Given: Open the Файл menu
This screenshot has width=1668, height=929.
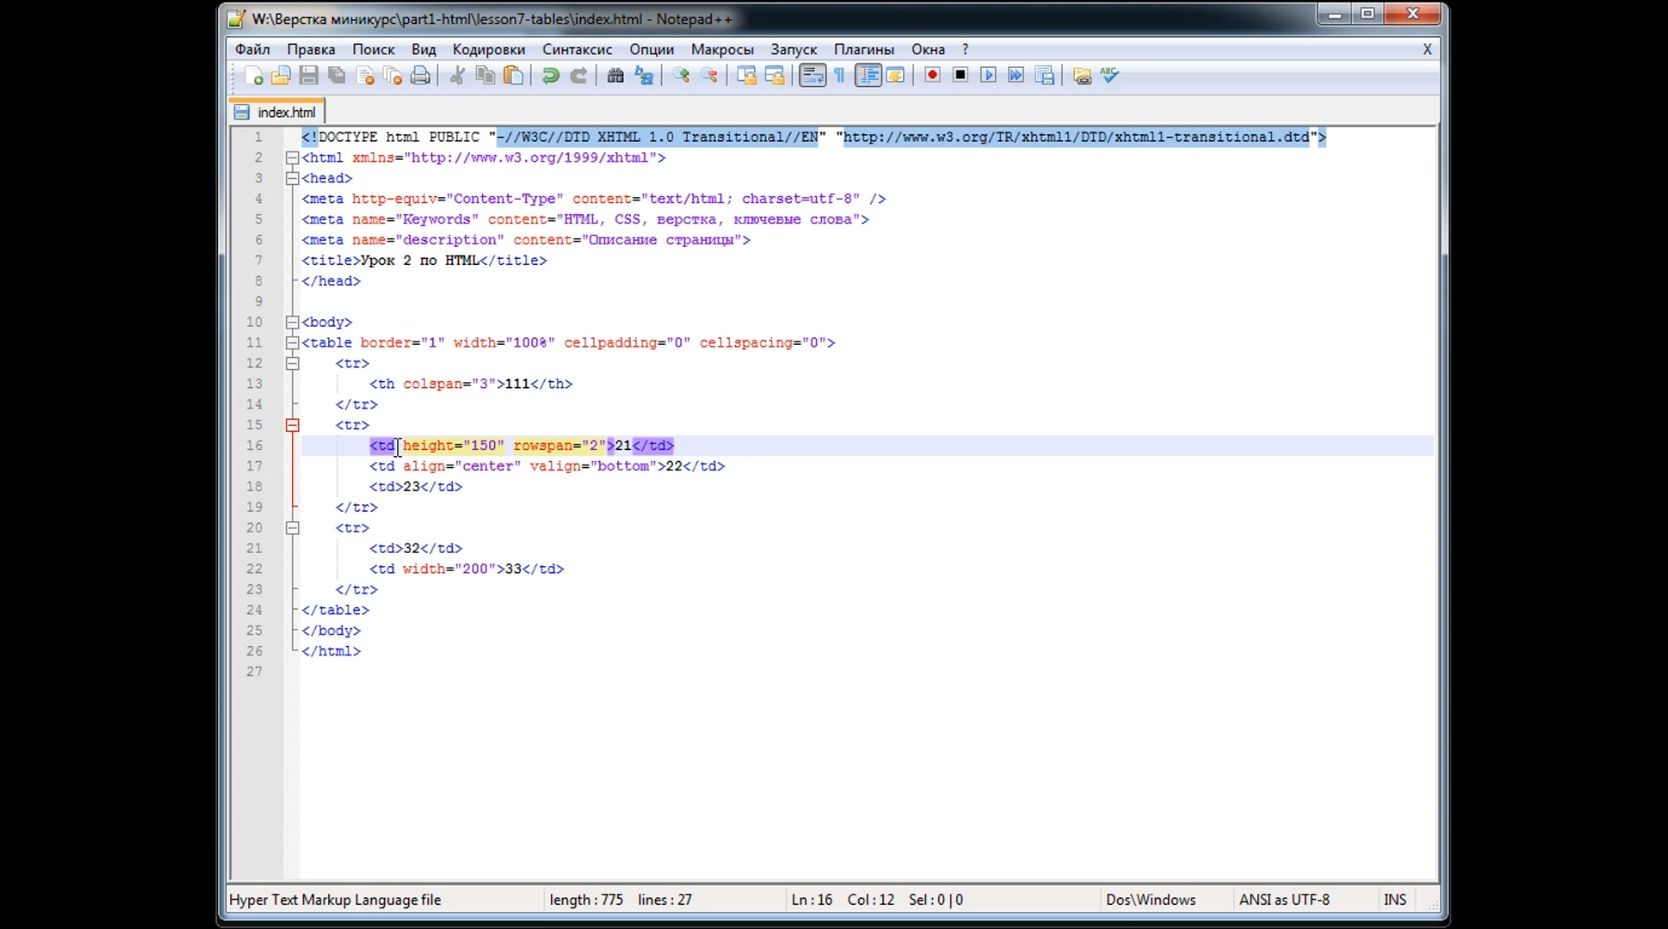Looking at the screenshot, I should click(253, 49).
